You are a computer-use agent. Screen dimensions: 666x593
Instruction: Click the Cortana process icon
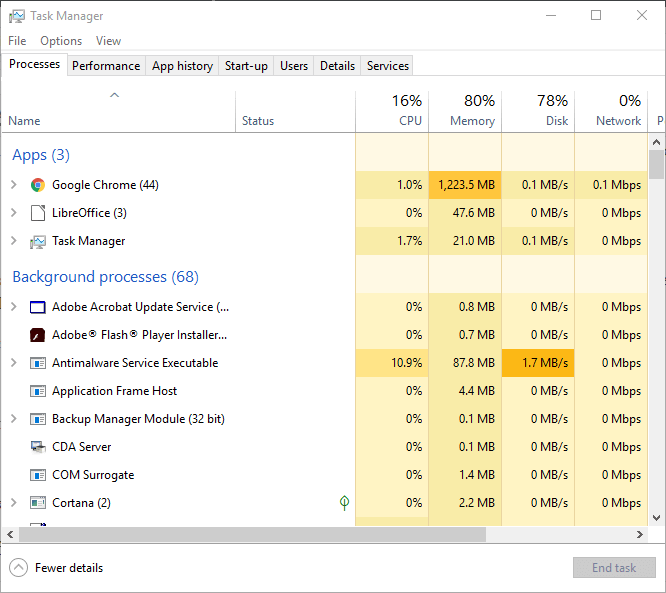point(38,503)
